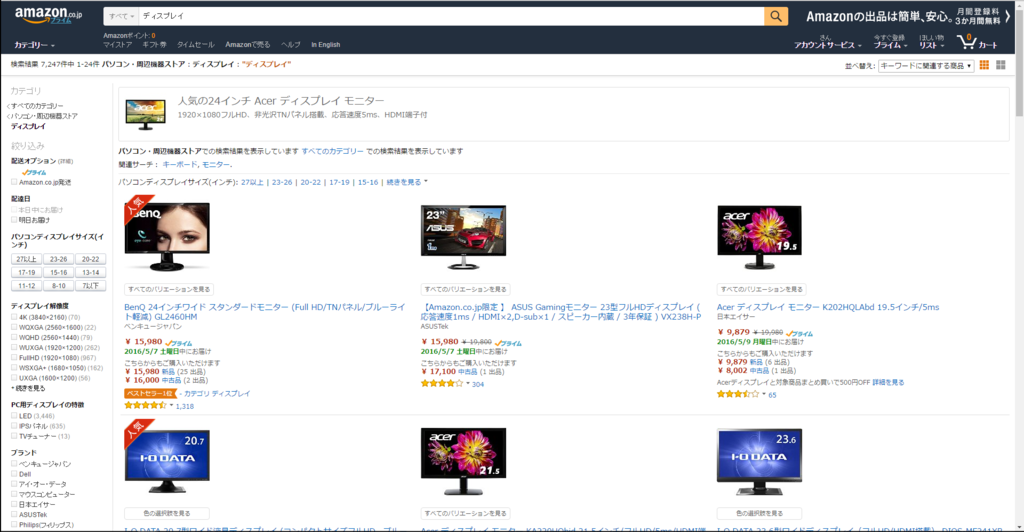1024x532 pixels.
Task: Click the orange search magnifier button
Action: click(776, 16)
